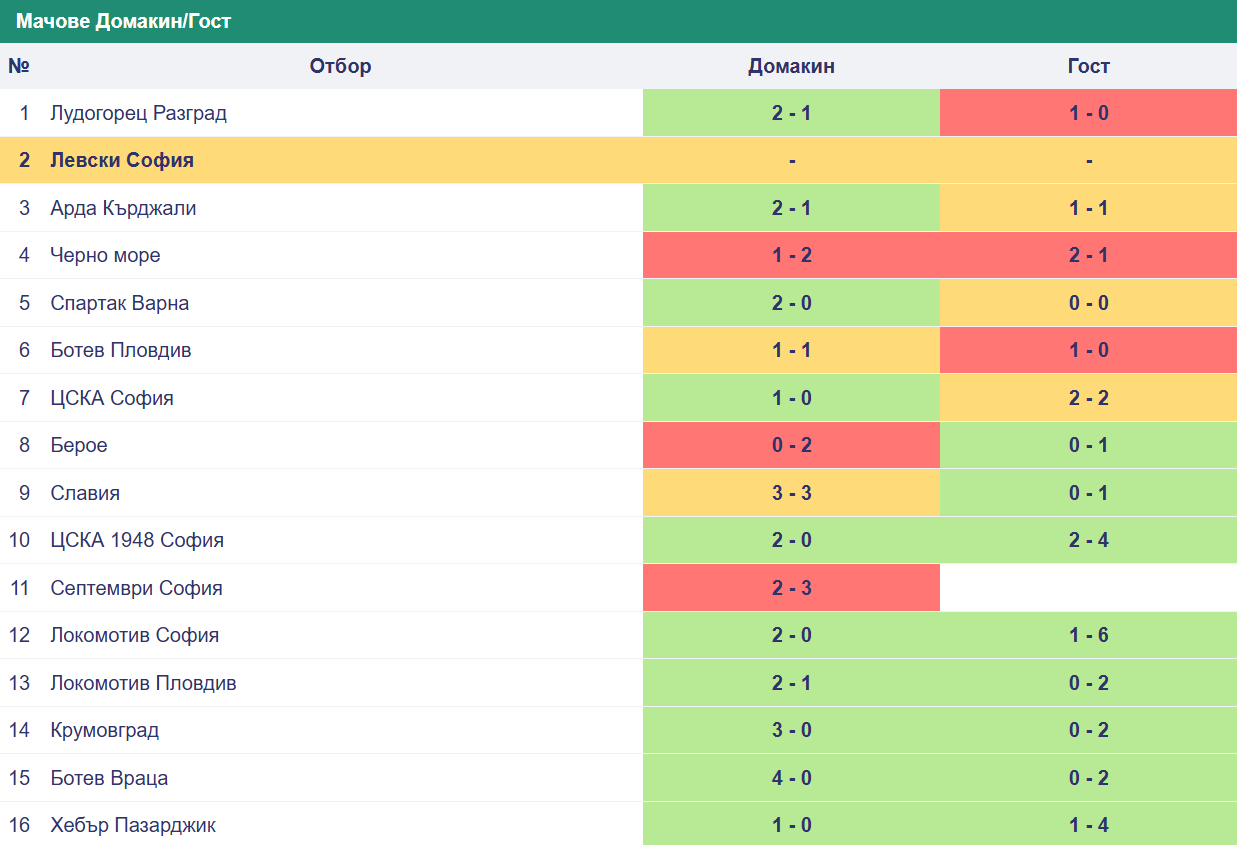Open Черно море home result 1 - 2
Image resolution: width=1237 pixels, height=845 pixels.
791,255
